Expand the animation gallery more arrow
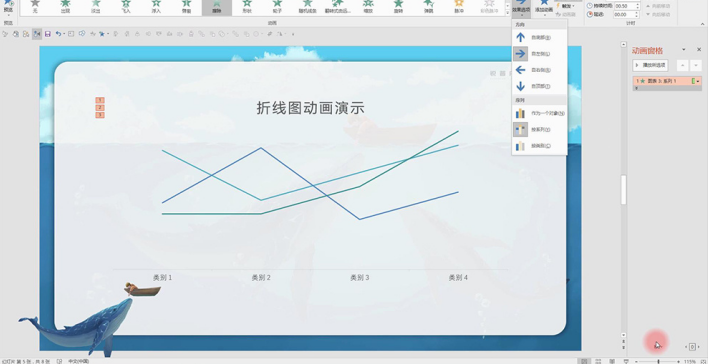The image size is (709, 364). [x=508, y=13]
